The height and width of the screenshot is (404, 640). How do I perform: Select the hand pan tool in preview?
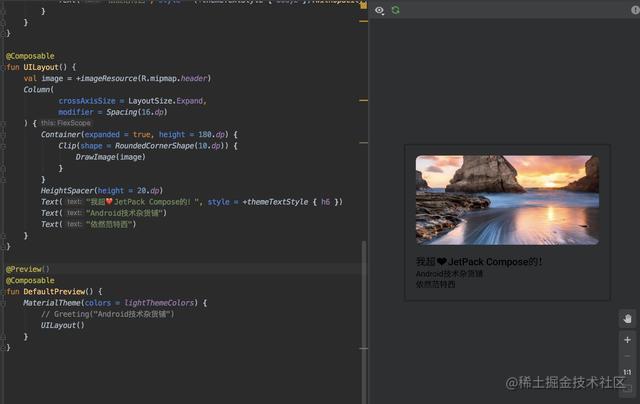coord(627,318)
